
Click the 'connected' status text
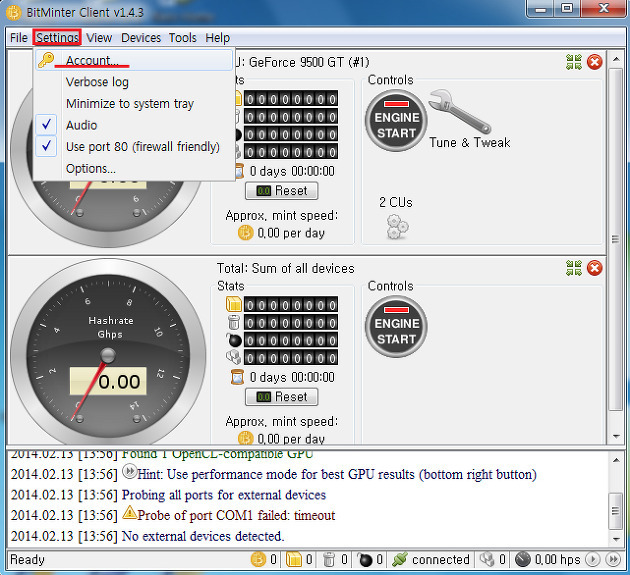click(441, 559)
